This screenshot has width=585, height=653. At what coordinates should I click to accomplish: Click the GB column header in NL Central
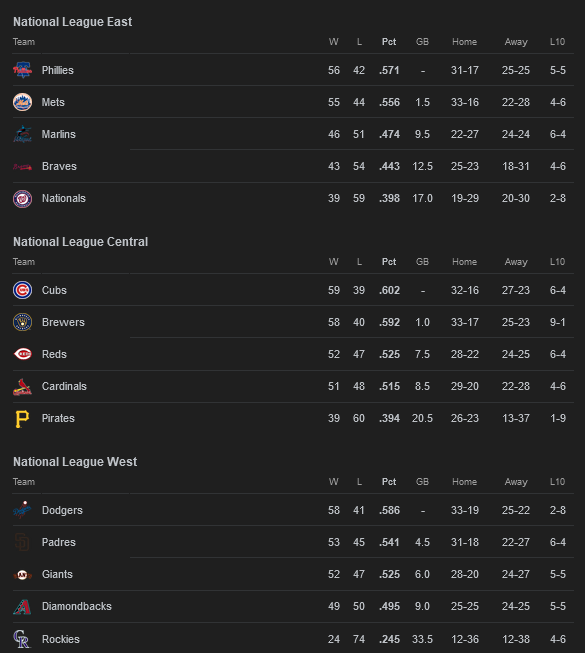point(422,262)
